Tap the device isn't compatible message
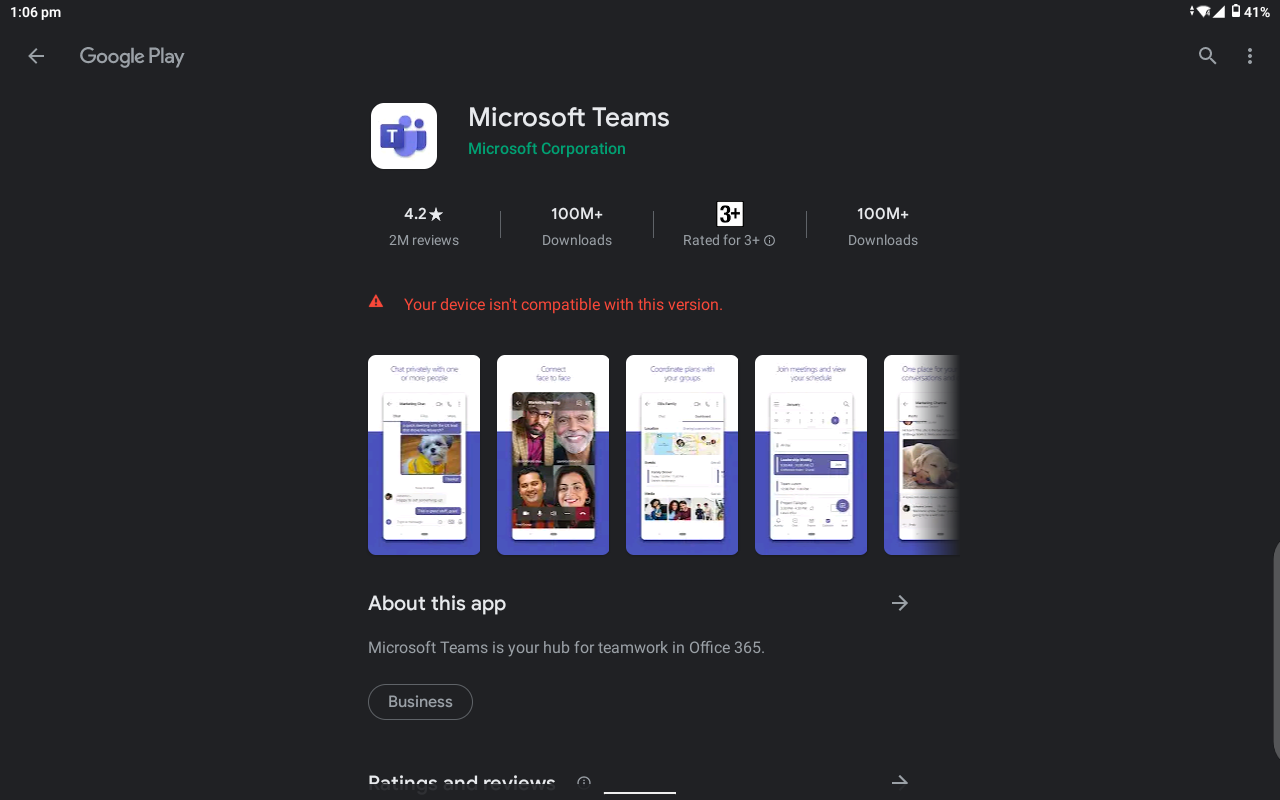The image size is (1280, 800). (x=563, y=304)
